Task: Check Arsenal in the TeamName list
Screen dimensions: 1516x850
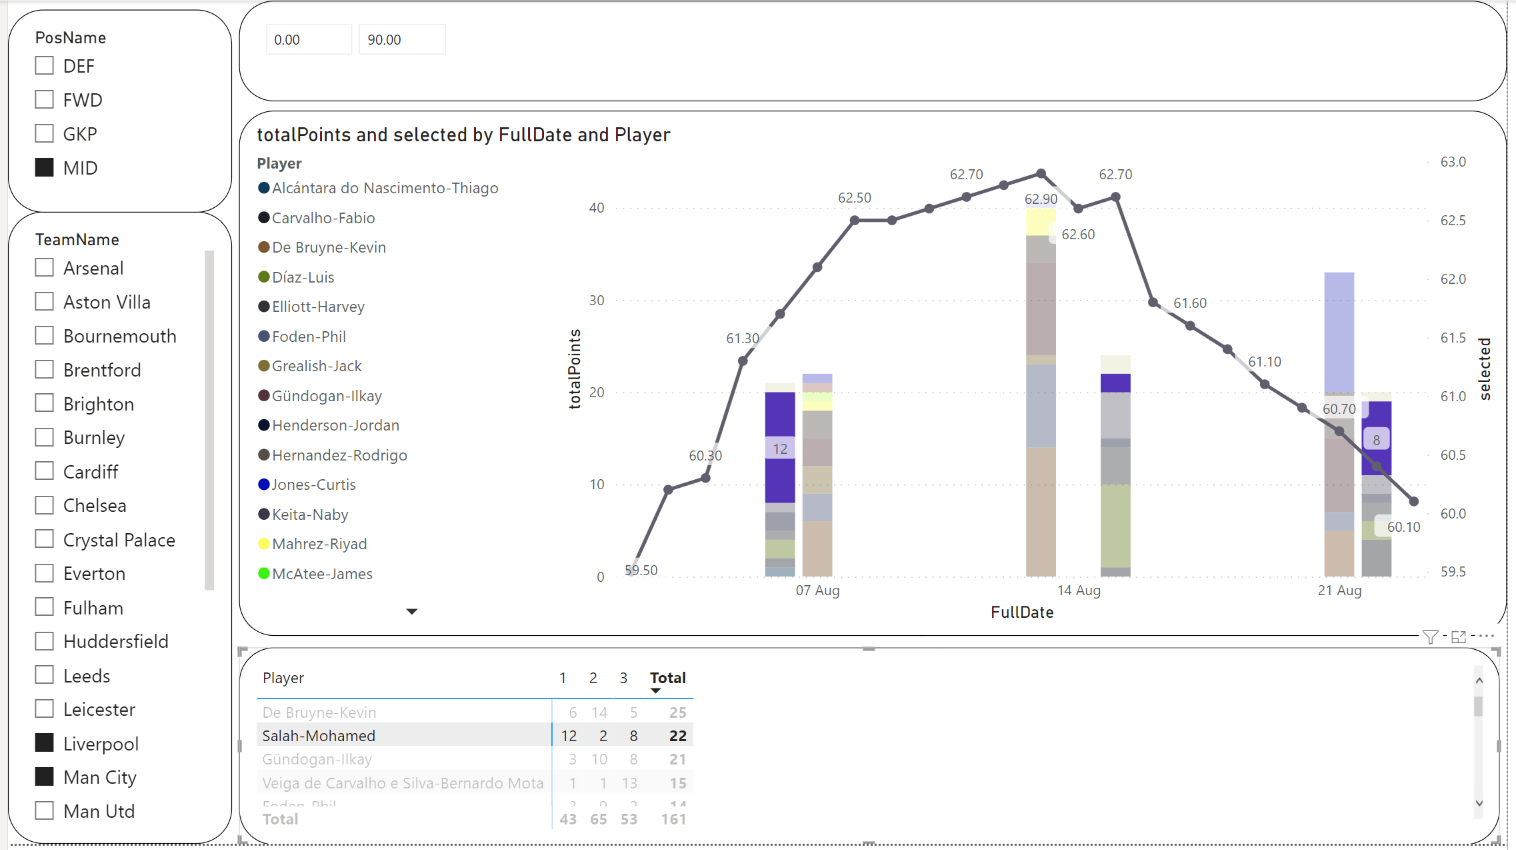Action: (44, 268)
